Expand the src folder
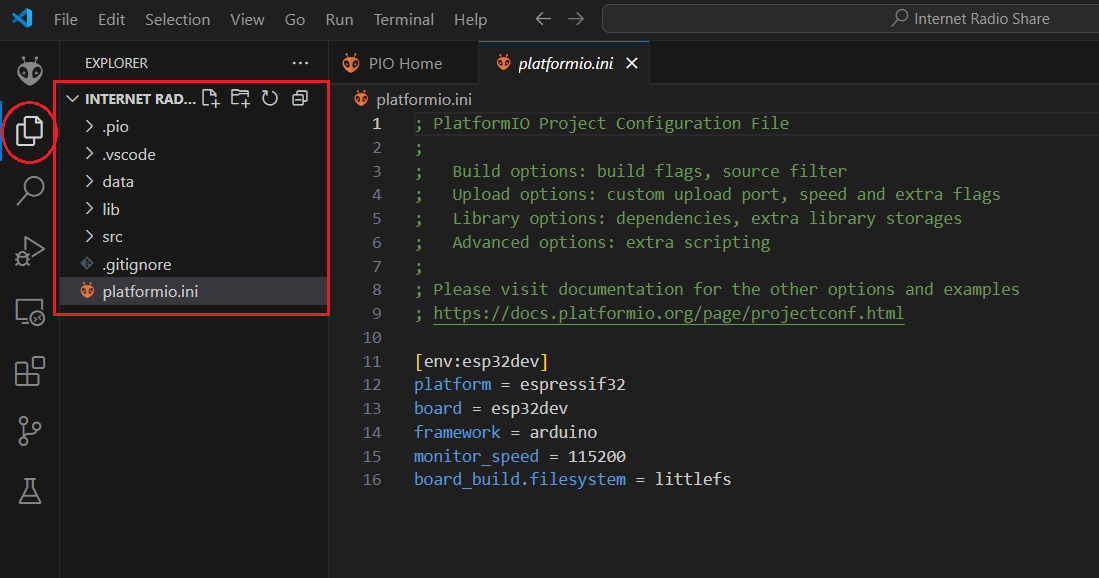The width and height of the screenshot is (1099, 578). coord(89,236)
